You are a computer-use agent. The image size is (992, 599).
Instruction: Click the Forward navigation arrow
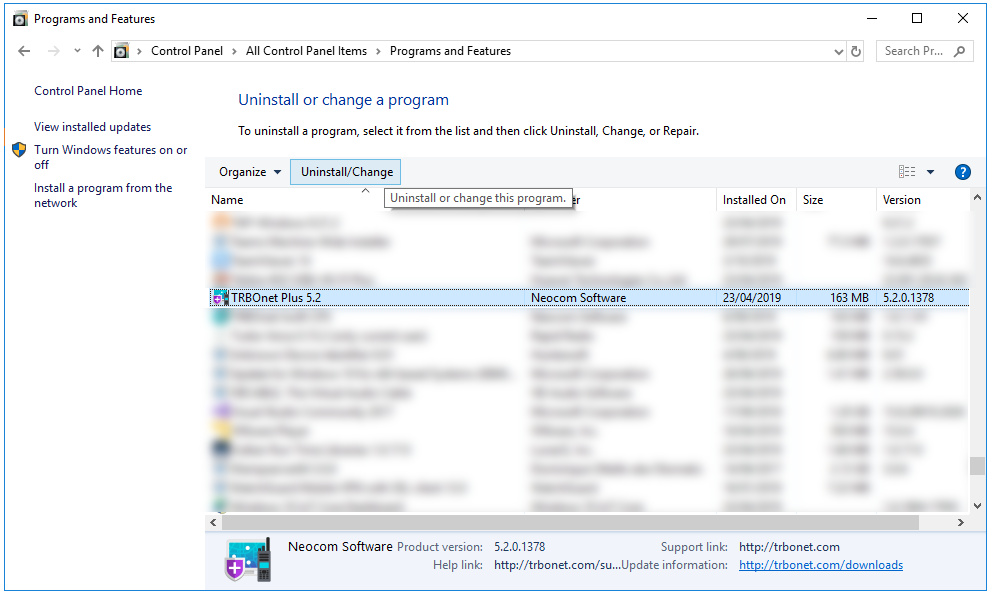(54, 51)
